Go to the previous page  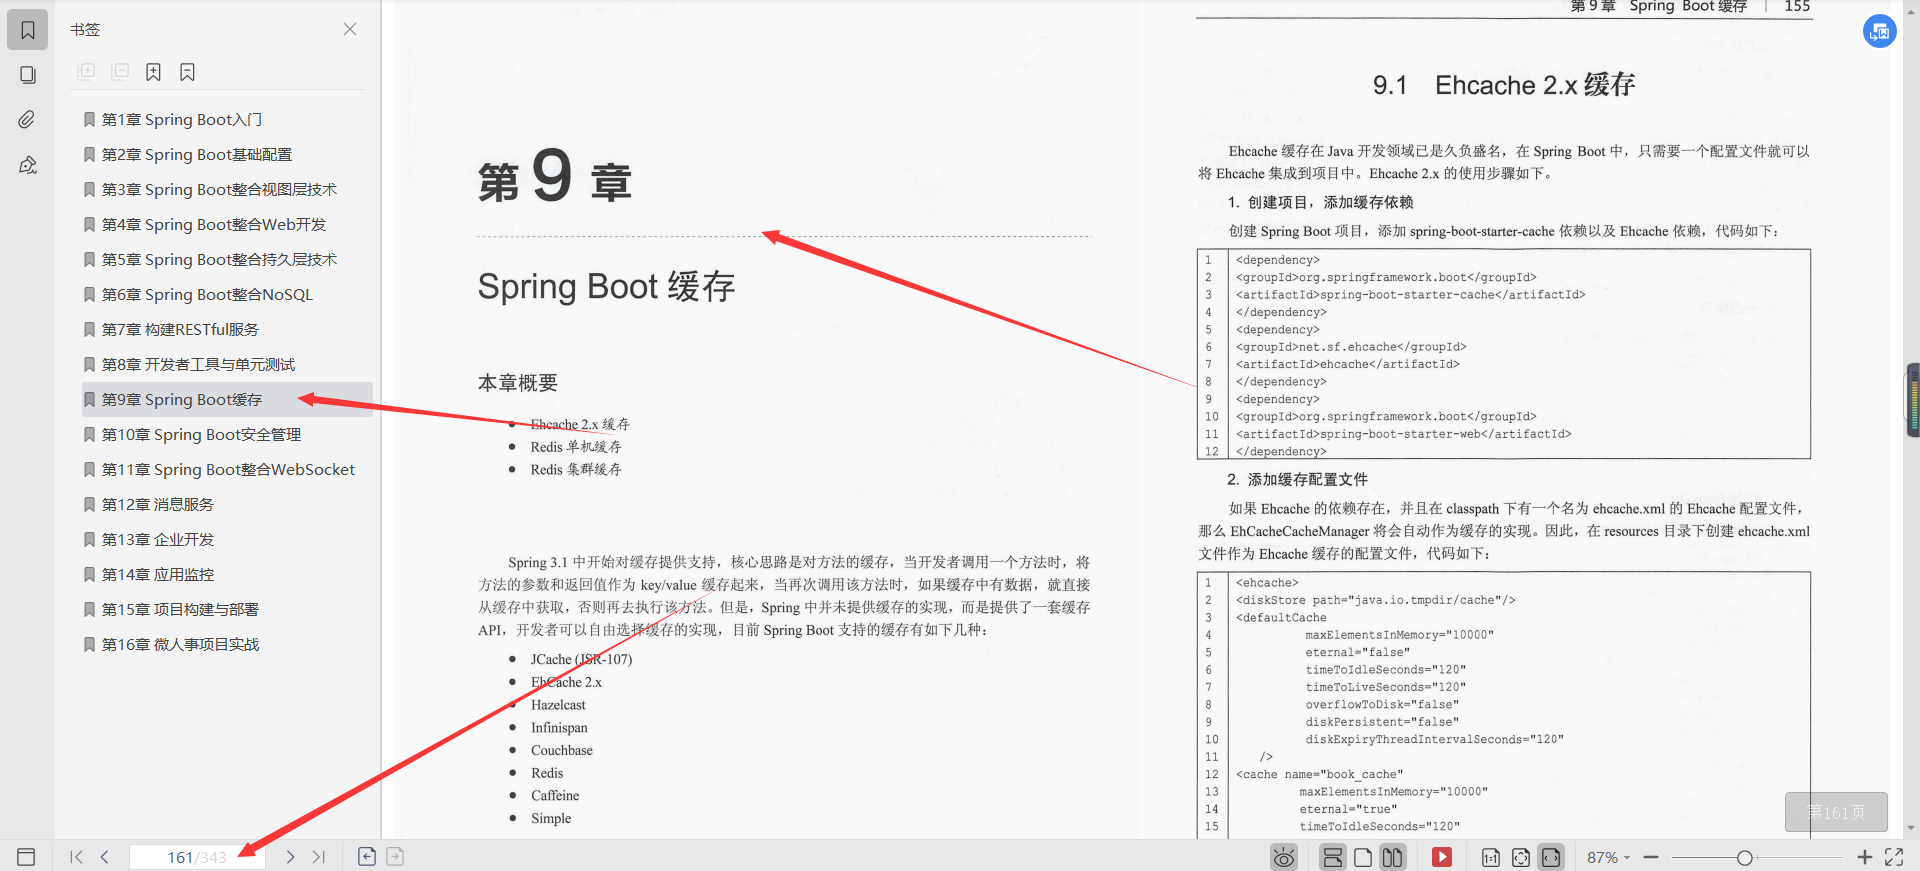tap(104, 857)
